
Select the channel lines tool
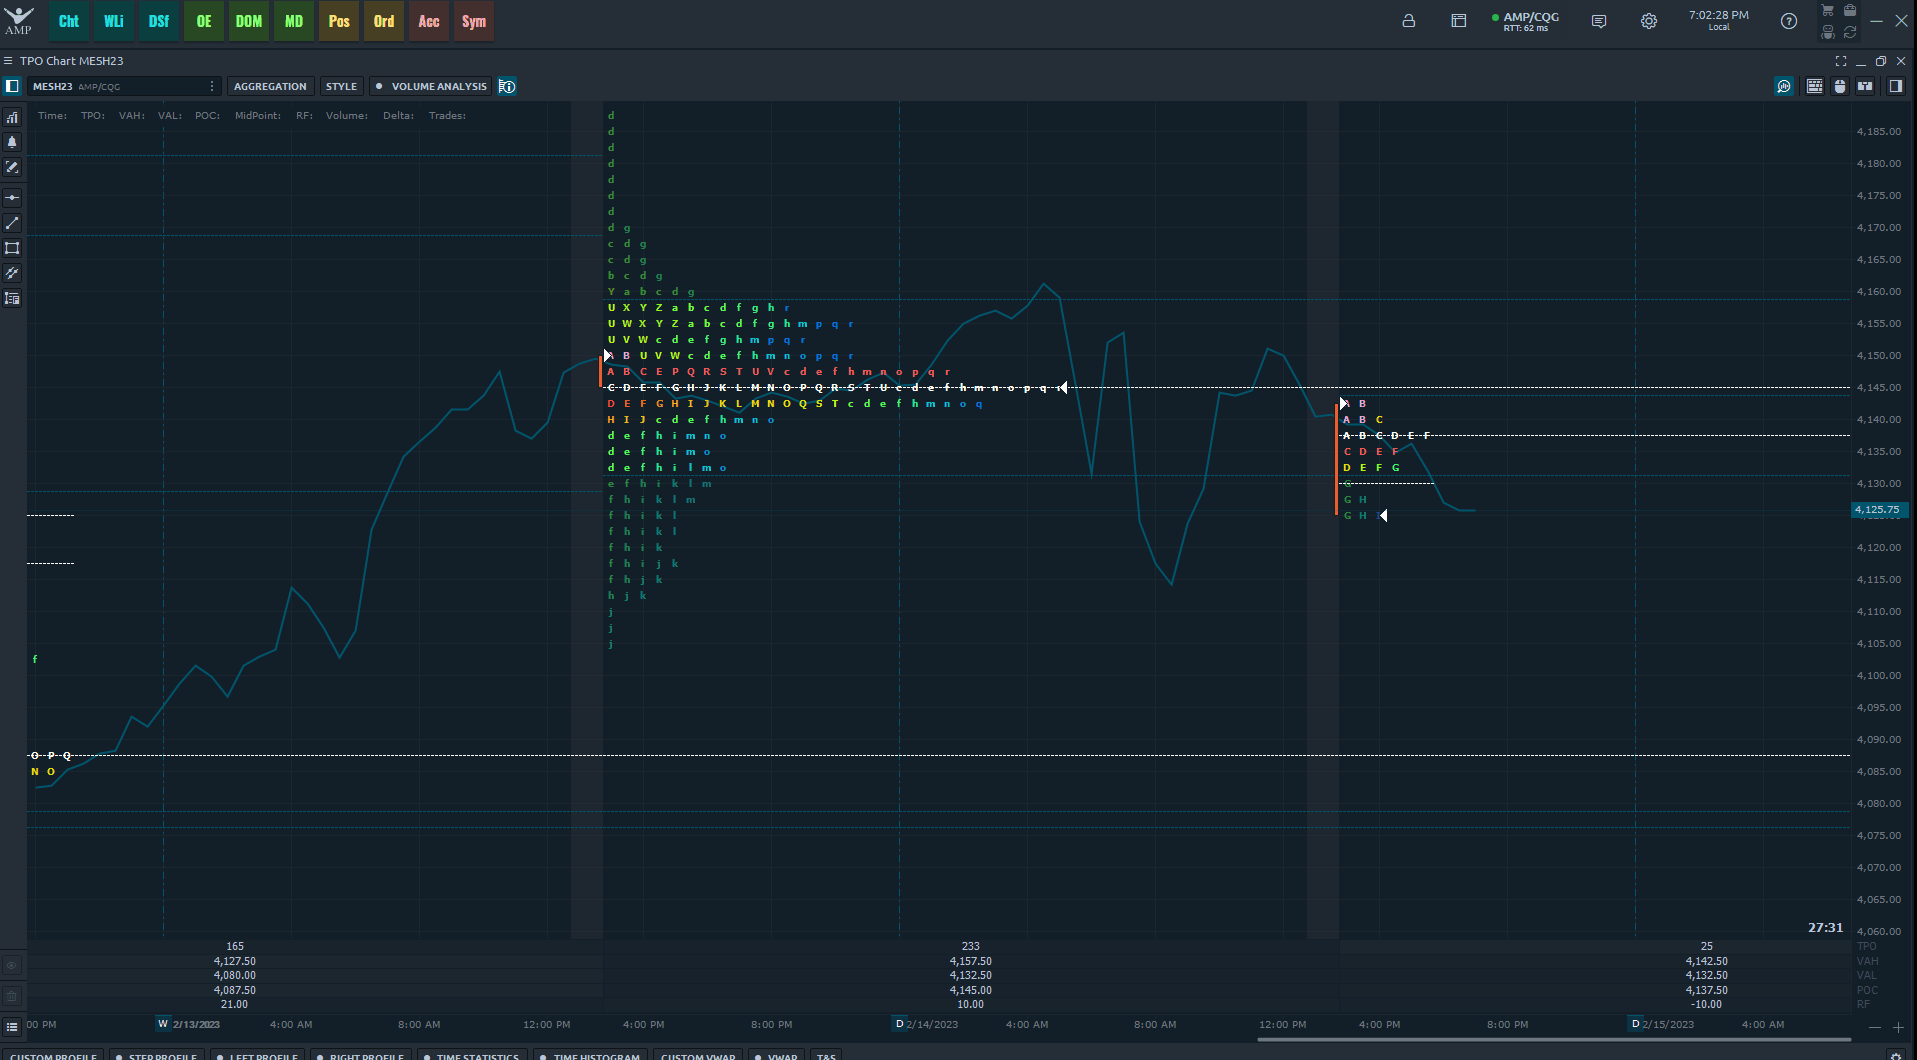[12, 273]
